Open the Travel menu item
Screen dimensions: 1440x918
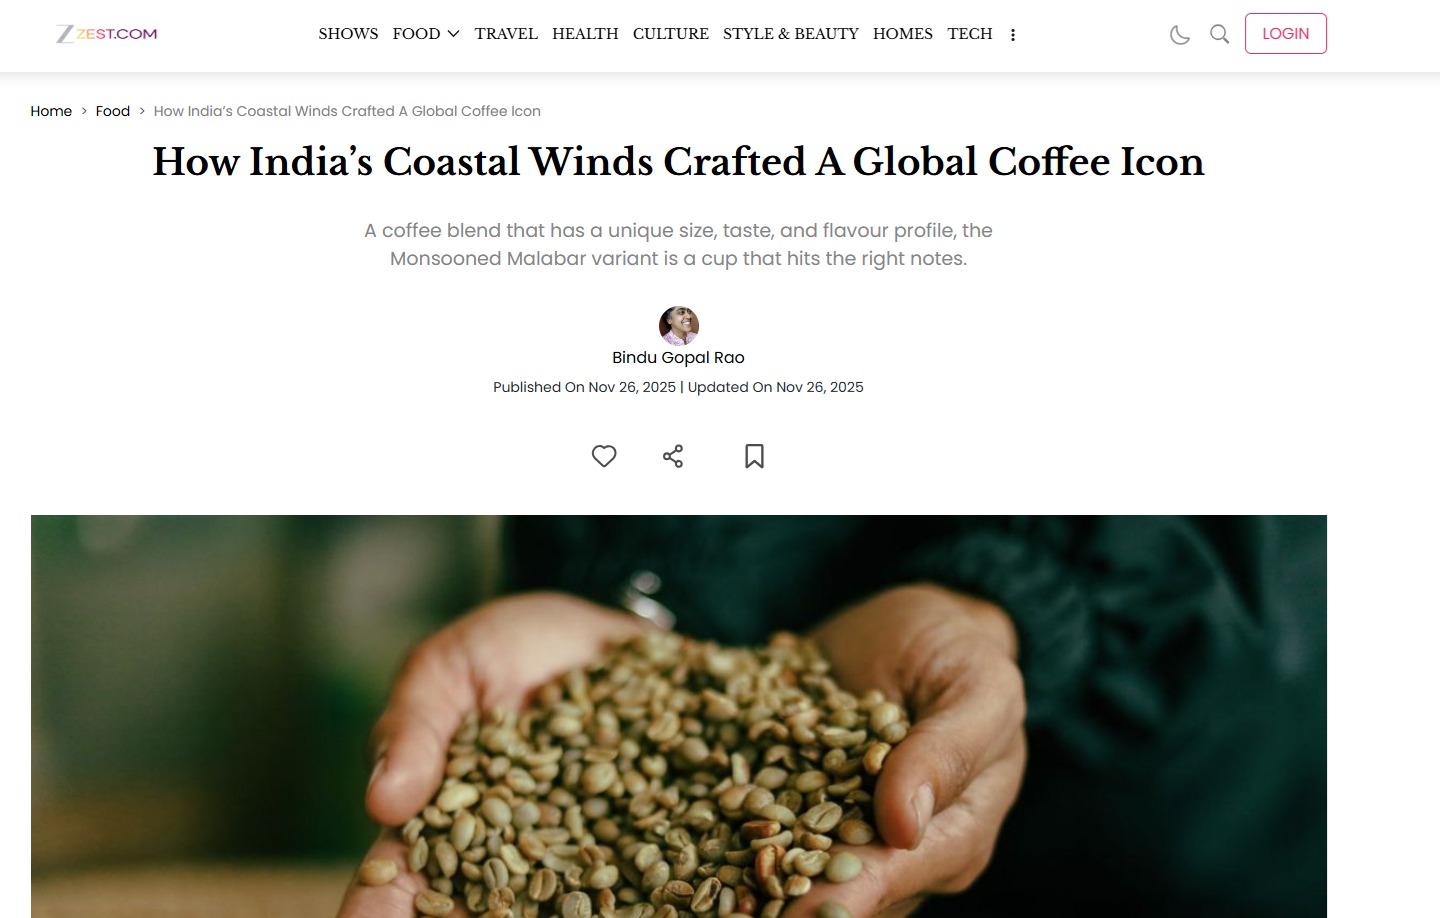tap(506, 34)
